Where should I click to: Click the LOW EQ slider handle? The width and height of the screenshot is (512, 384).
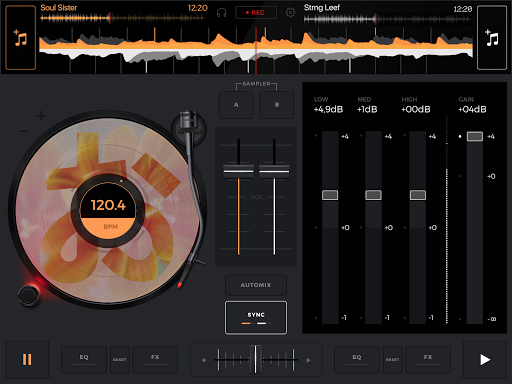pos(330,195)
